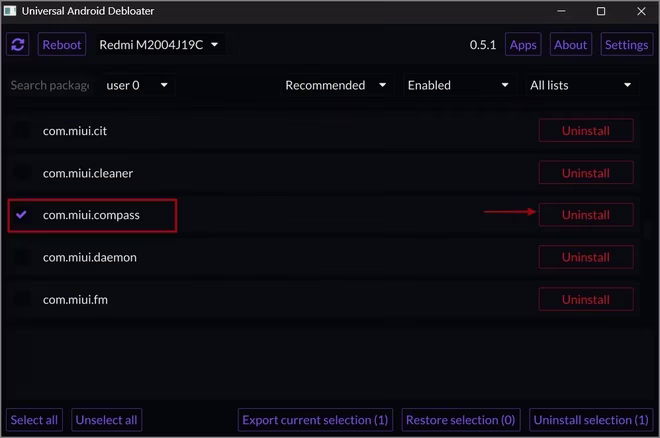
Task: Switch to the Apps view
Action: tap(523, 45)
